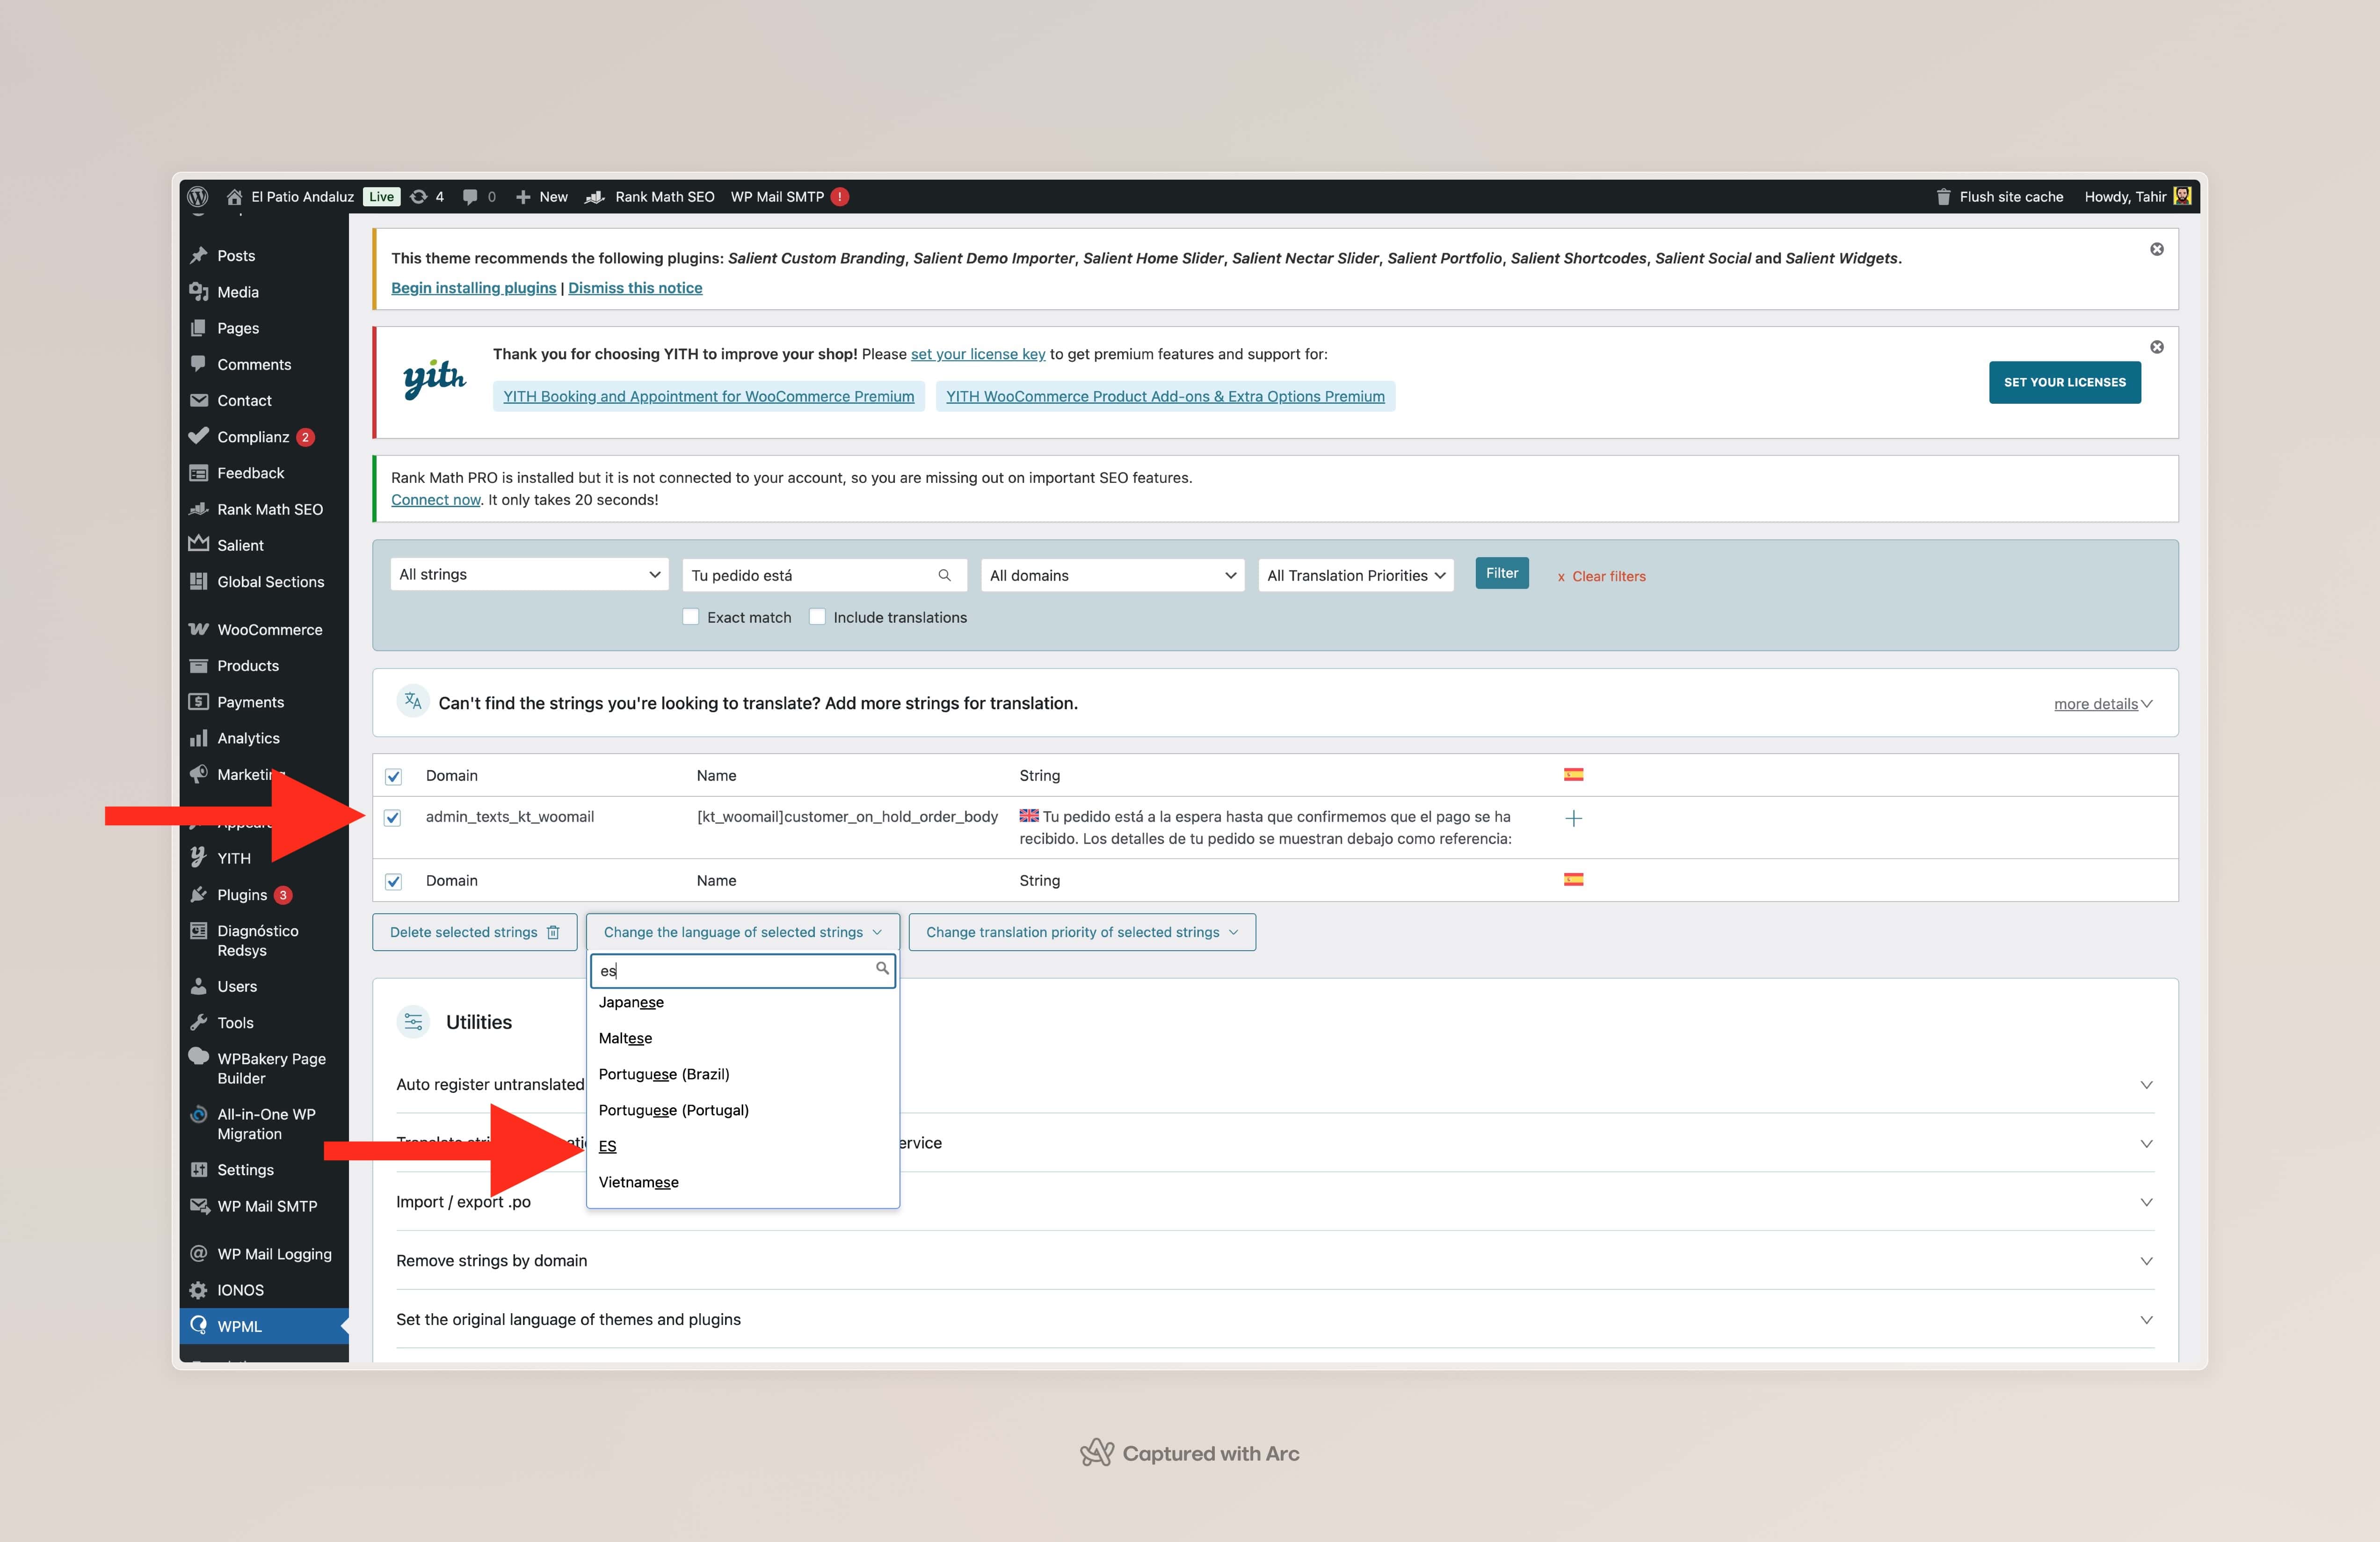Open the All domains dropdown
The width and height of the screenshot is (2380, 1542).
(x=1112, y=575)
